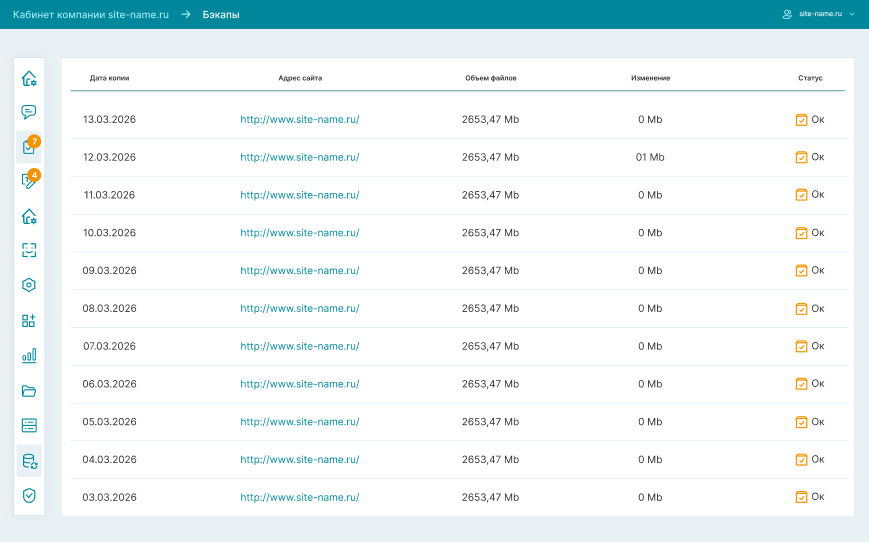Click the add modules grid icon
The image size is (869, 542).
[29, 321]
